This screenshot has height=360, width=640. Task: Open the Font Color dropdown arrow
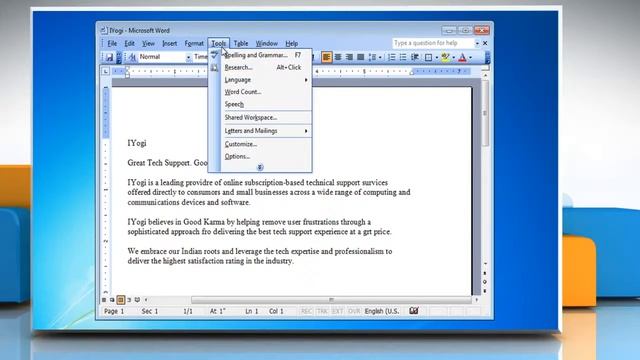pyautogui.click(x=471, y=58)
